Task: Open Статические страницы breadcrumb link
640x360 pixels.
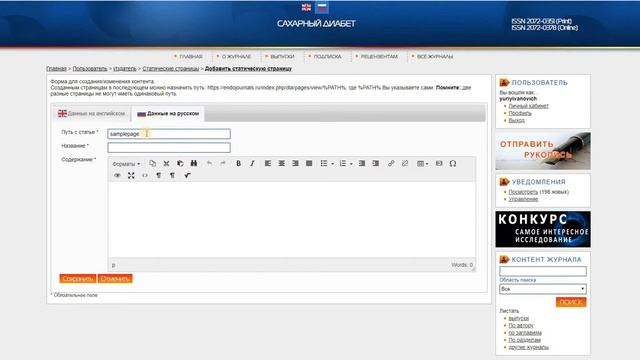Action: coord(171,69)
